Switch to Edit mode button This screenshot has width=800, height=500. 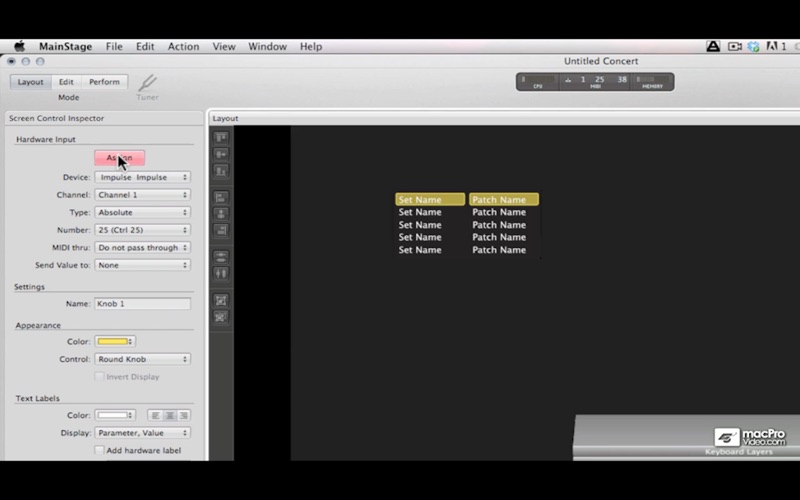click(66, 82)
